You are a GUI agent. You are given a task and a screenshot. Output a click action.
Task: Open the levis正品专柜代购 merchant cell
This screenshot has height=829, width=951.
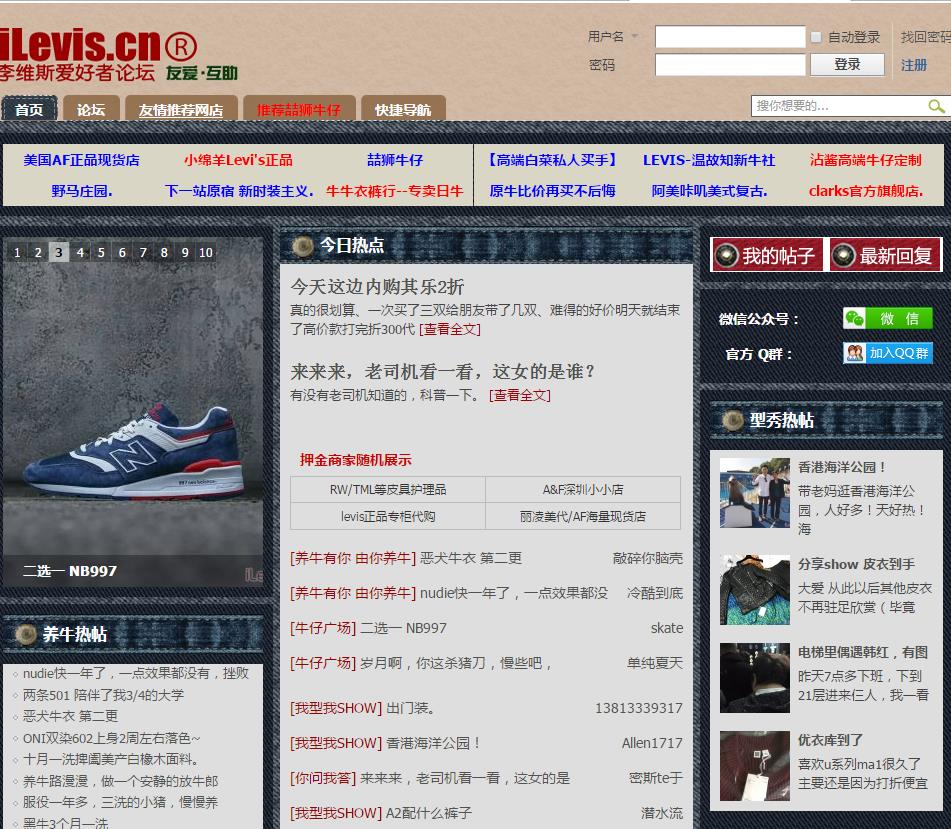388,516
